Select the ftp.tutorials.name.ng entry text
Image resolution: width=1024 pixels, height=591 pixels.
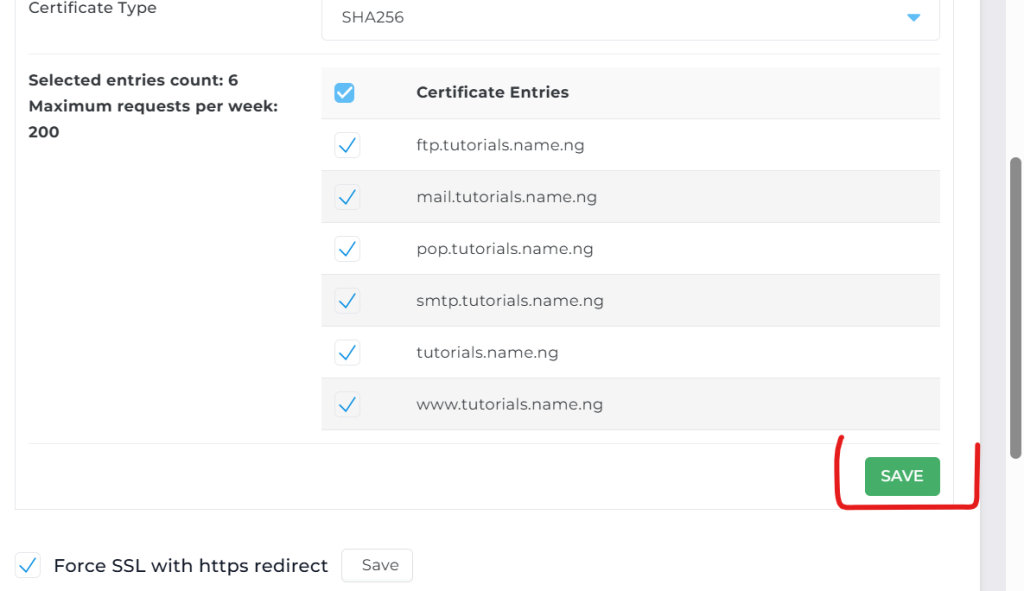tap(500, 145)
